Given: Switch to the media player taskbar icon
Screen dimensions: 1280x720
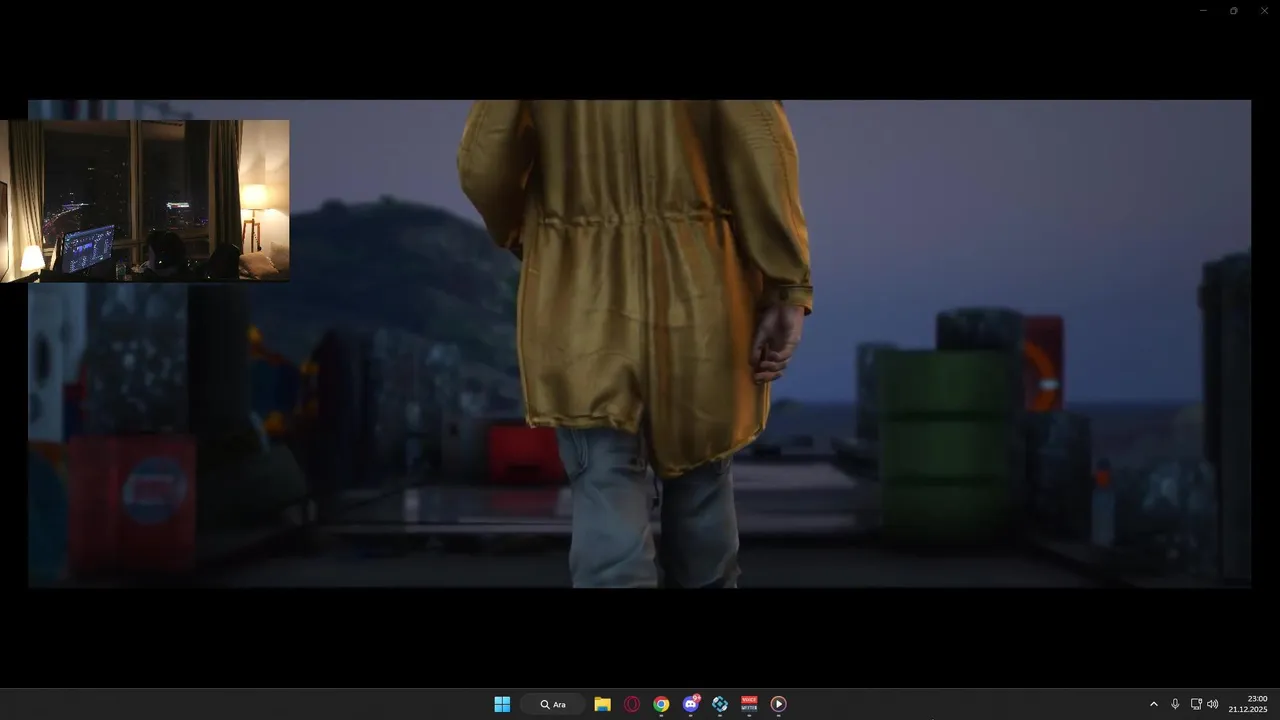Looking at the screenshot, I should [x=778, y=704].
